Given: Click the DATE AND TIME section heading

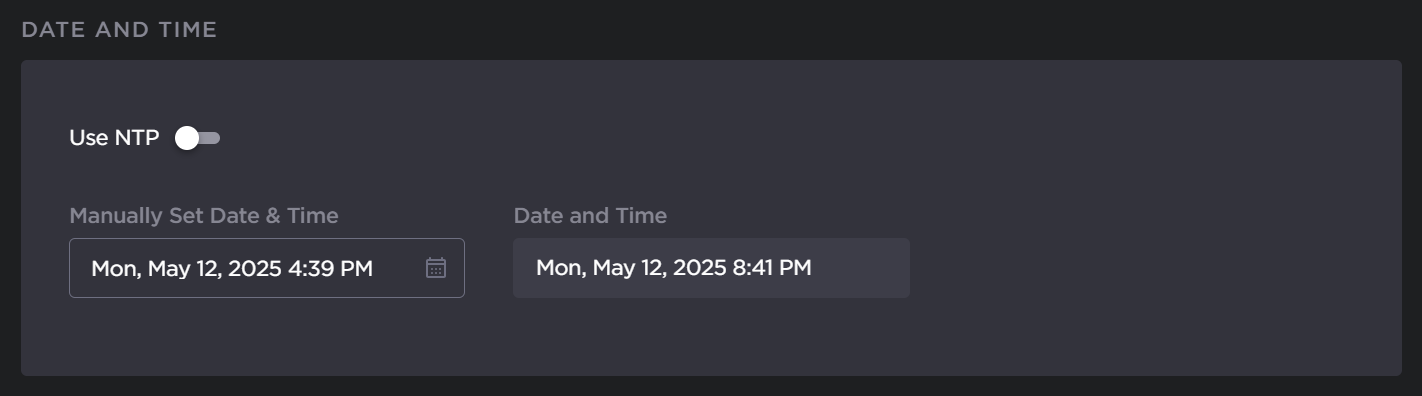Looking at the screenshot, I should [119, 30].
